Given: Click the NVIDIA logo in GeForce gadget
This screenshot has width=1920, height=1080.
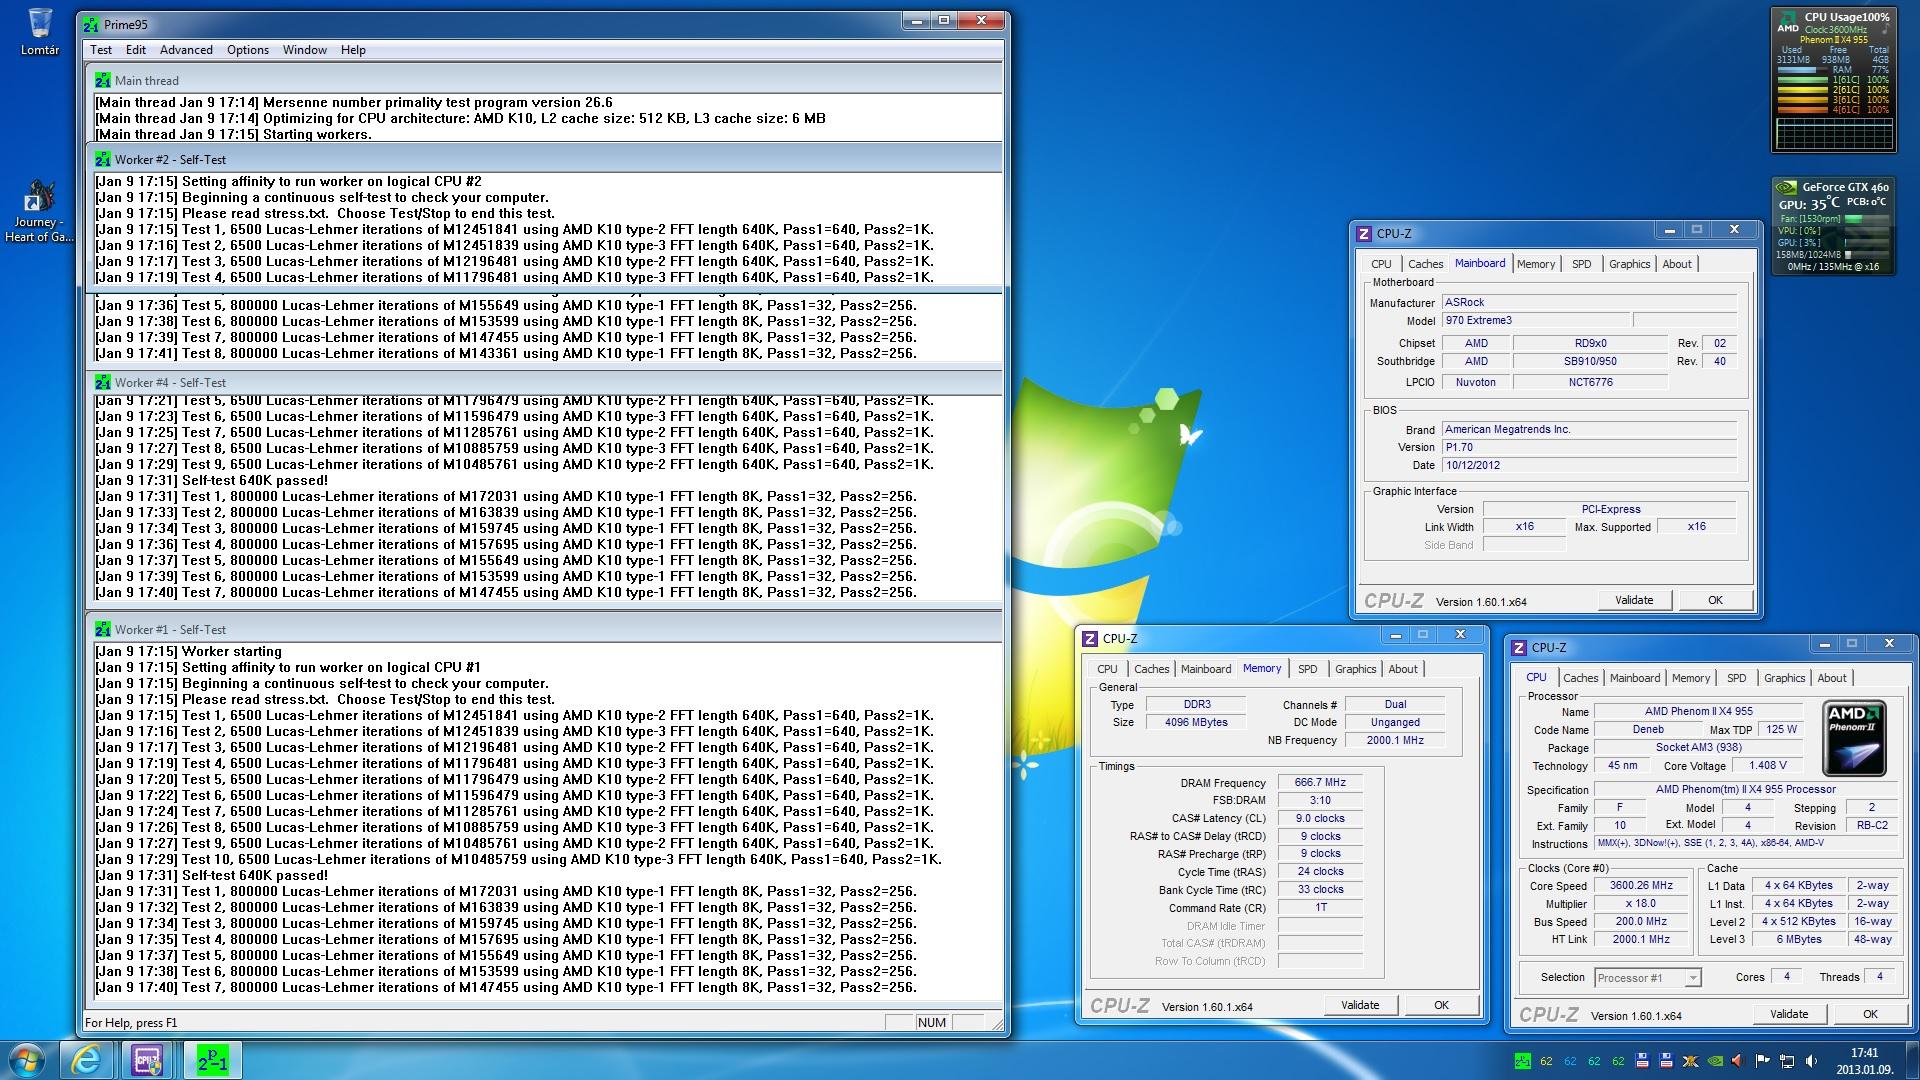Looking at the screenshot, I should coord(1786,187).
